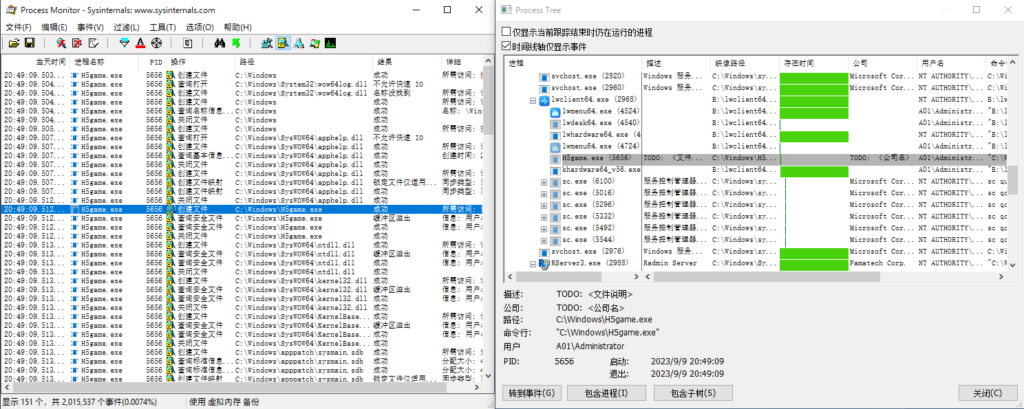Click the RServer3.exe process icon
Image resolution: width=1024 pixels, height=409 pixels.
coord(544,263)
